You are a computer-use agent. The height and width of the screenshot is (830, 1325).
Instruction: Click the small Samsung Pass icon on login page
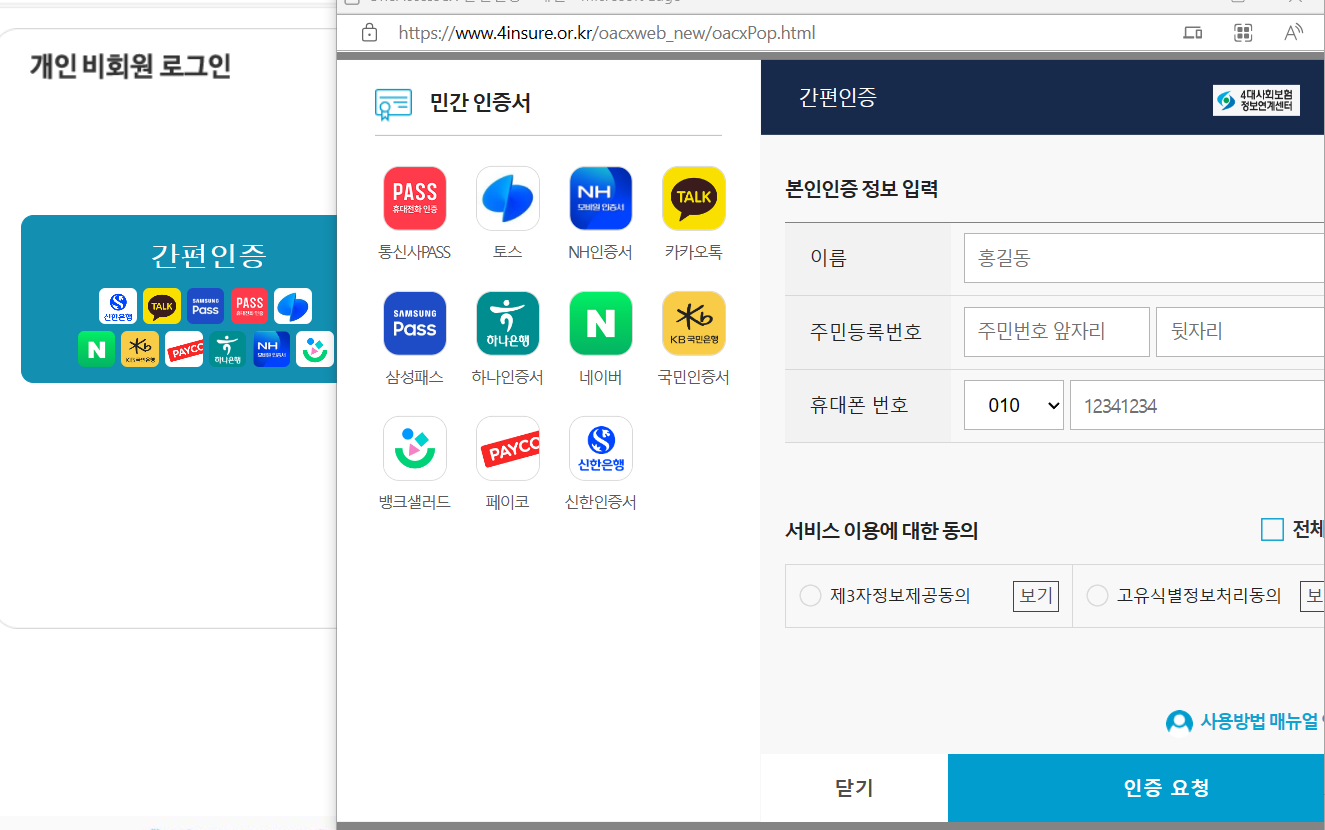(x=206, y=306)
